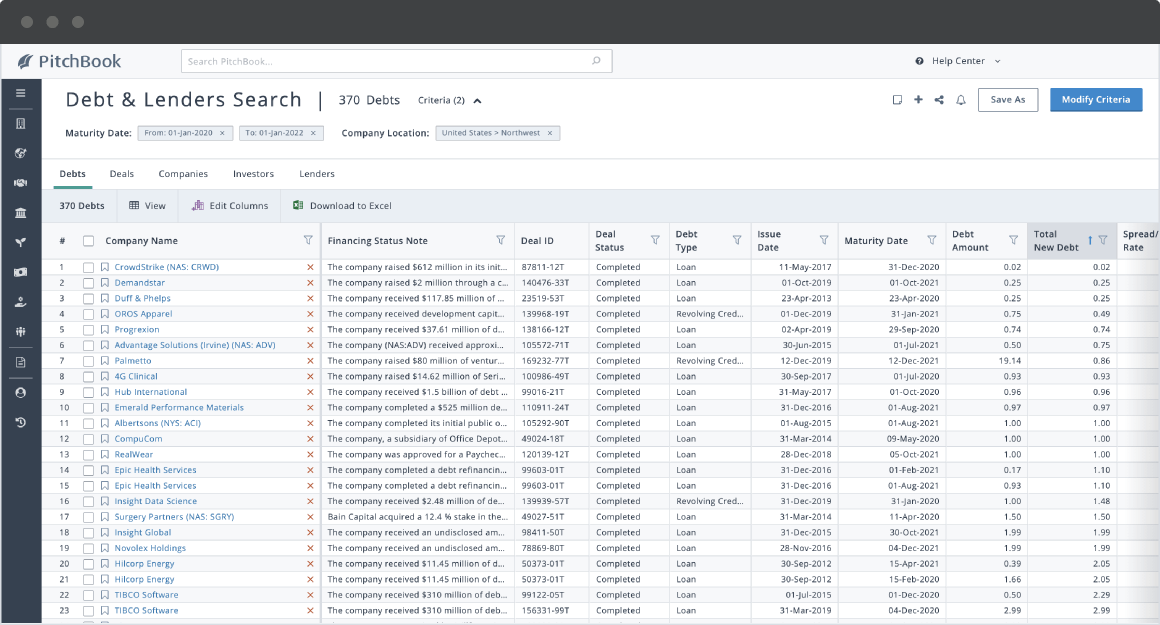Open the people group icon in sidebar
The width and height of the screenshot is (1160, 625).
coord(21,332)
